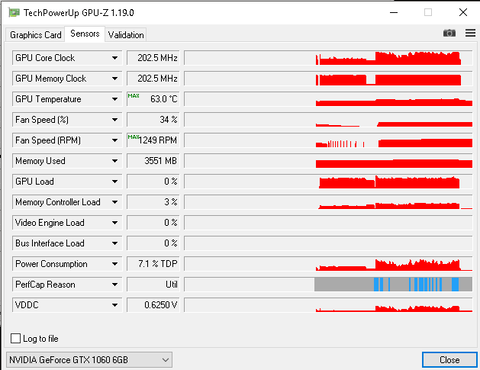This screenshot has height=370, width=480.
Task: Expand the VDDC sensor dropdown
Action: (x=115, y=305)
